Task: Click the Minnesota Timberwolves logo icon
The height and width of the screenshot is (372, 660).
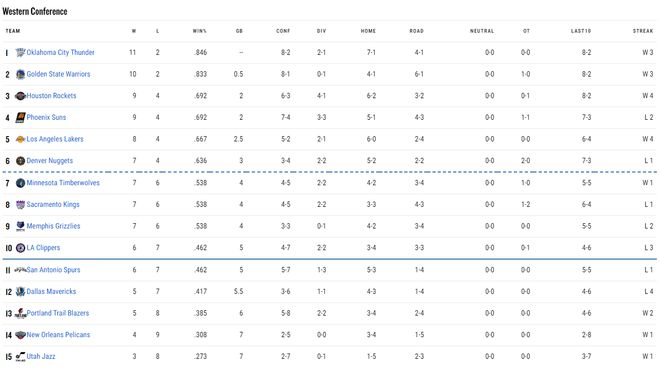Action: pos(20,183)
